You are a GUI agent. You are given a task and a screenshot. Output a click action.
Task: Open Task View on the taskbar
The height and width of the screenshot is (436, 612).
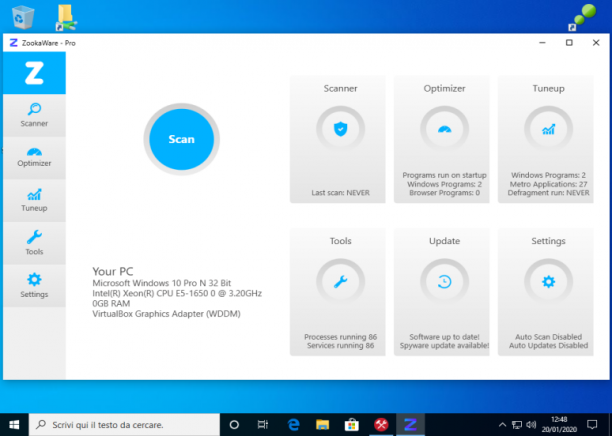pyautogui.click(x=263, y=425)
